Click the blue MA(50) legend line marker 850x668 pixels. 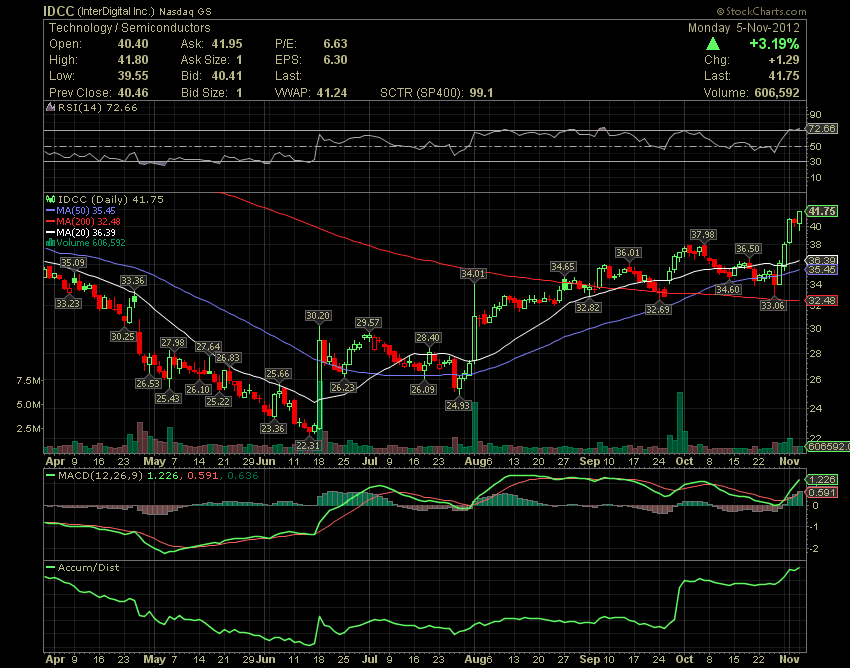(x=51, y=210)
